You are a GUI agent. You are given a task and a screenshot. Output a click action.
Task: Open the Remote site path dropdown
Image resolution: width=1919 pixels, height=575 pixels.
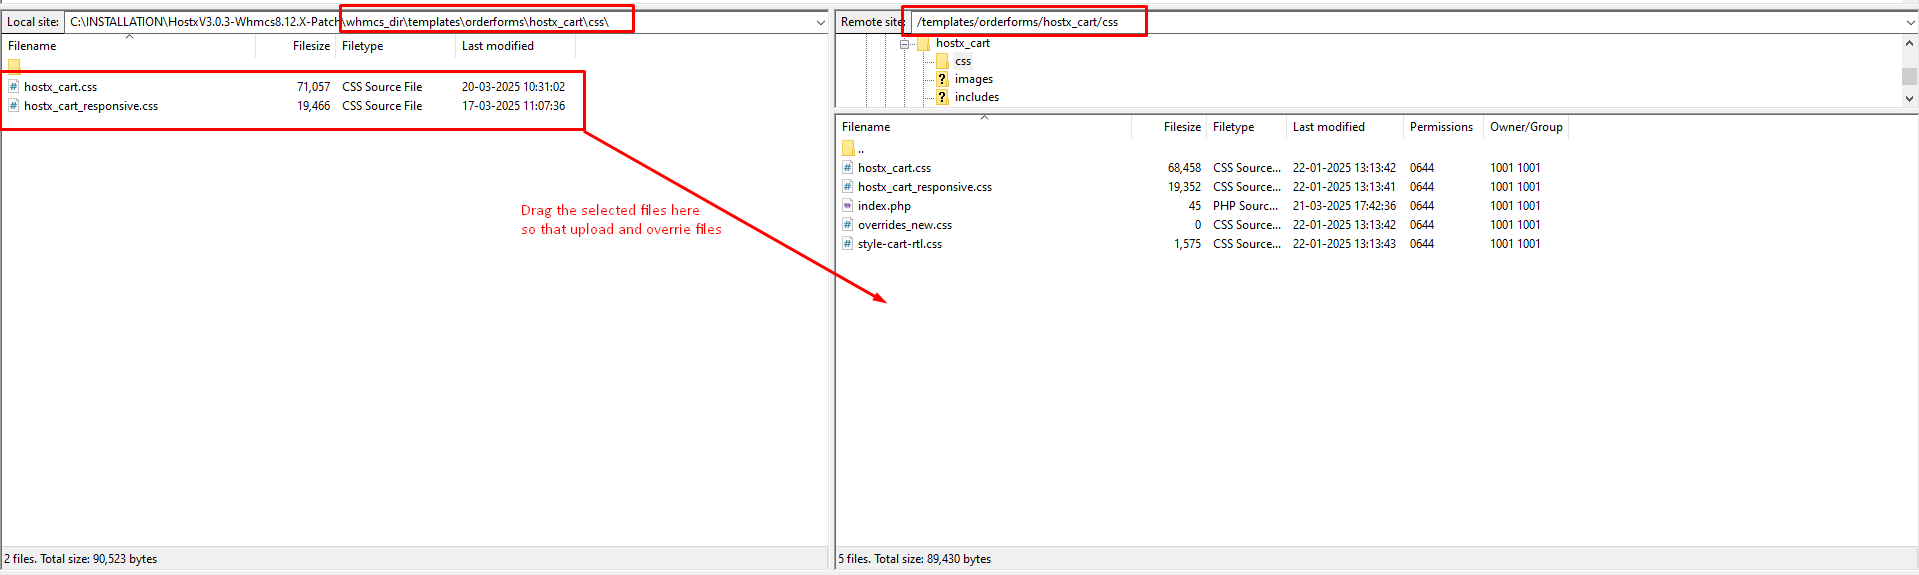coord(1910,22)
